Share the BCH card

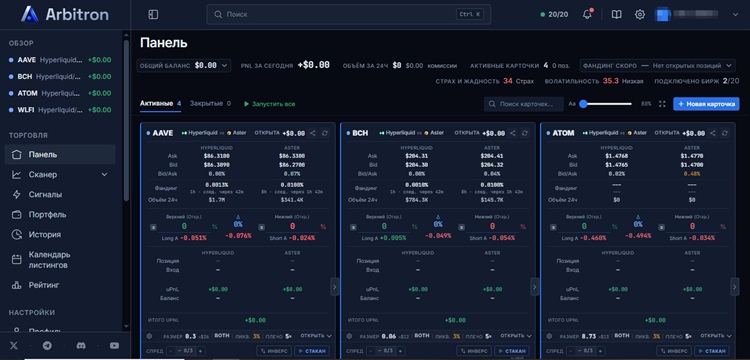(x=513, y=133)
